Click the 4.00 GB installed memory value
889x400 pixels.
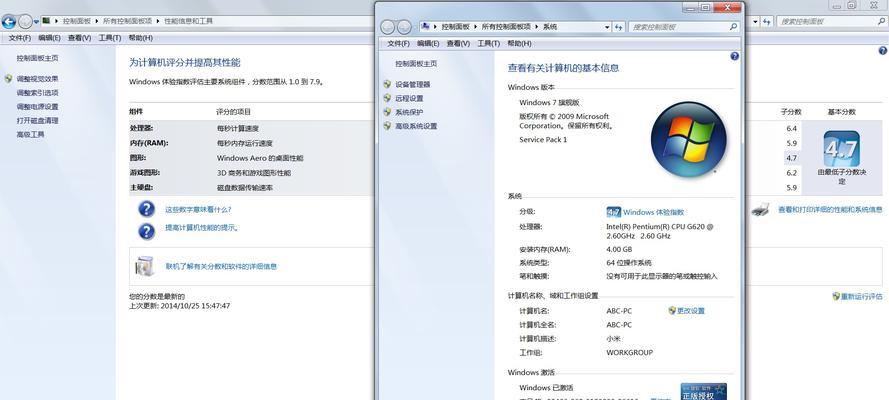coord(619,249)
